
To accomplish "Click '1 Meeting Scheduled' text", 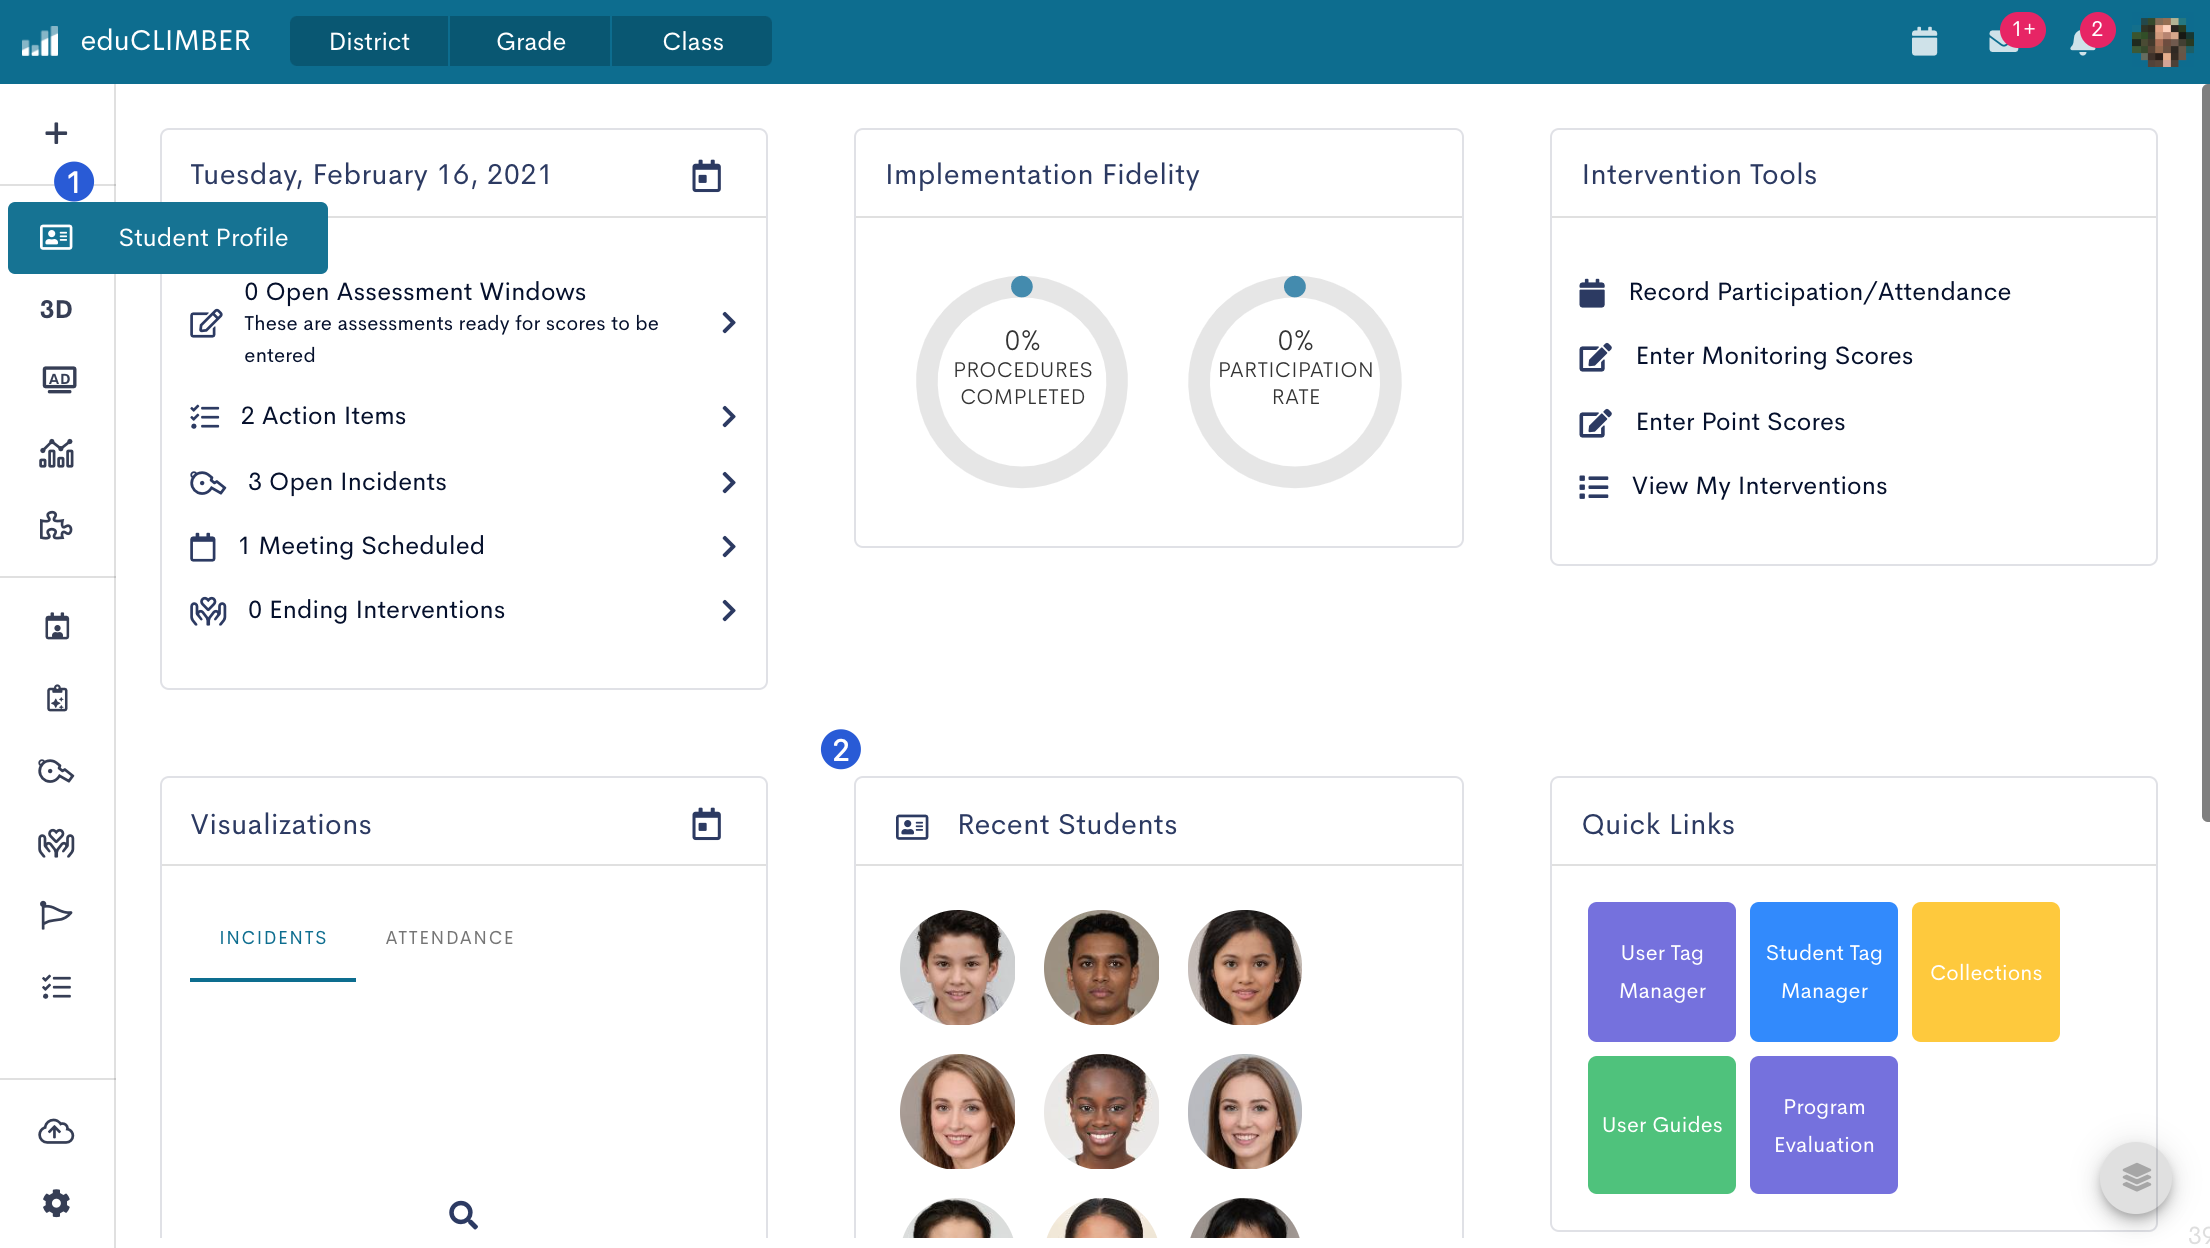I will coord(361,546).
